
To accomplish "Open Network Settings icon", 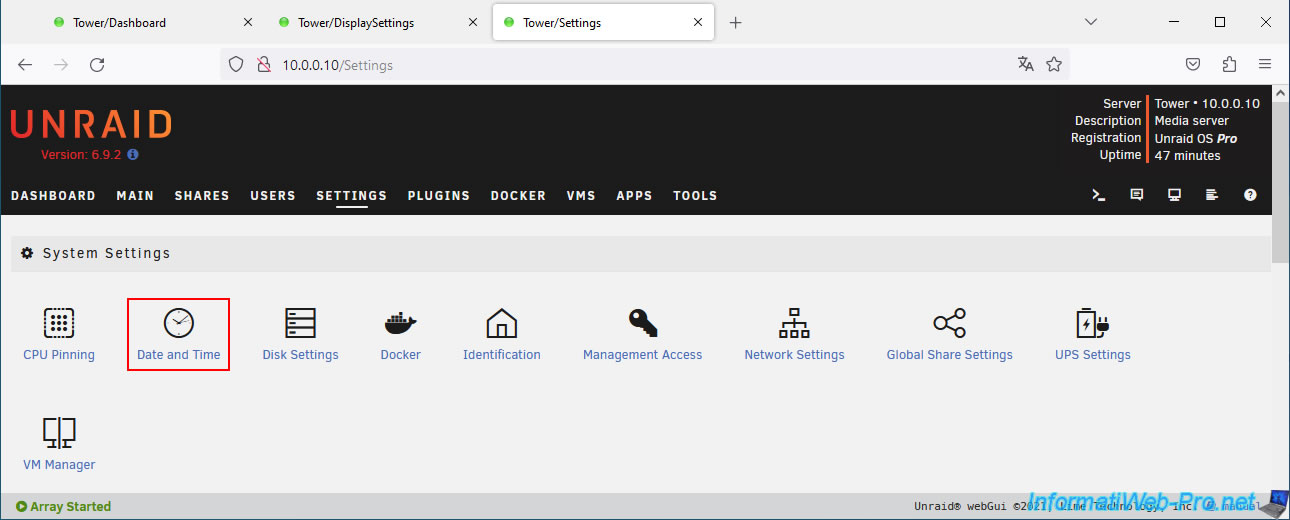I will tap(794, 324).
